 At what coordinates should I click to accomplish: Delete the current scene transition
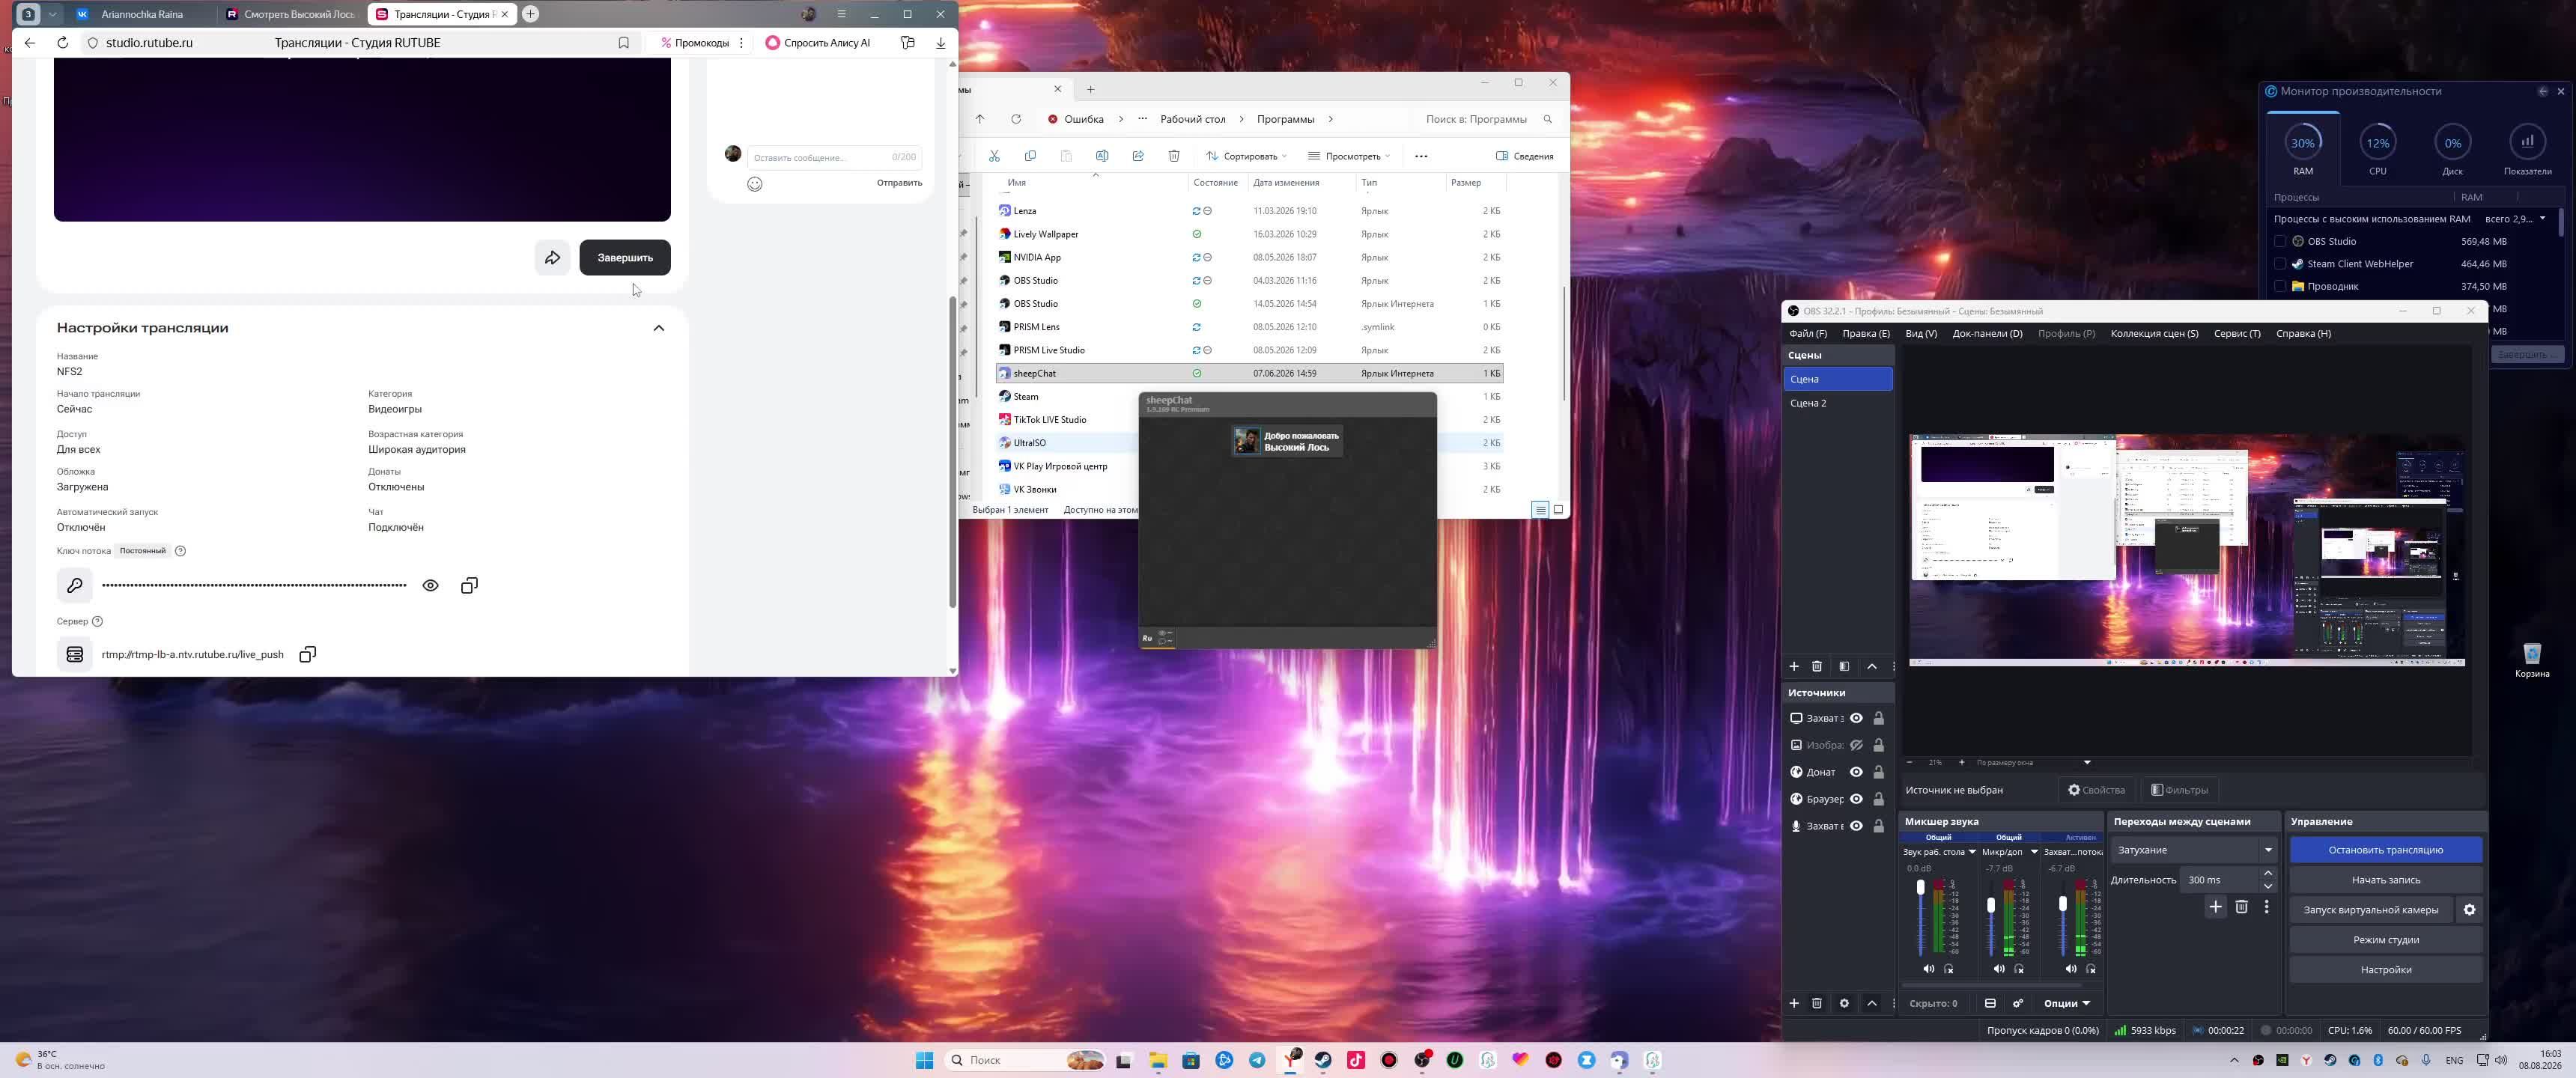coord(2241,907)
